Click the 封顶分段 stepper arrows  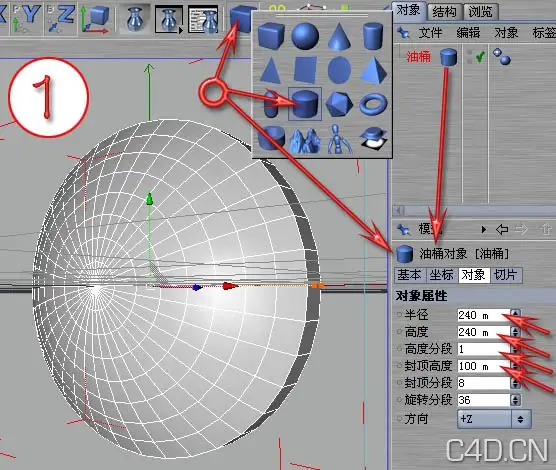[x=516, y=383]
